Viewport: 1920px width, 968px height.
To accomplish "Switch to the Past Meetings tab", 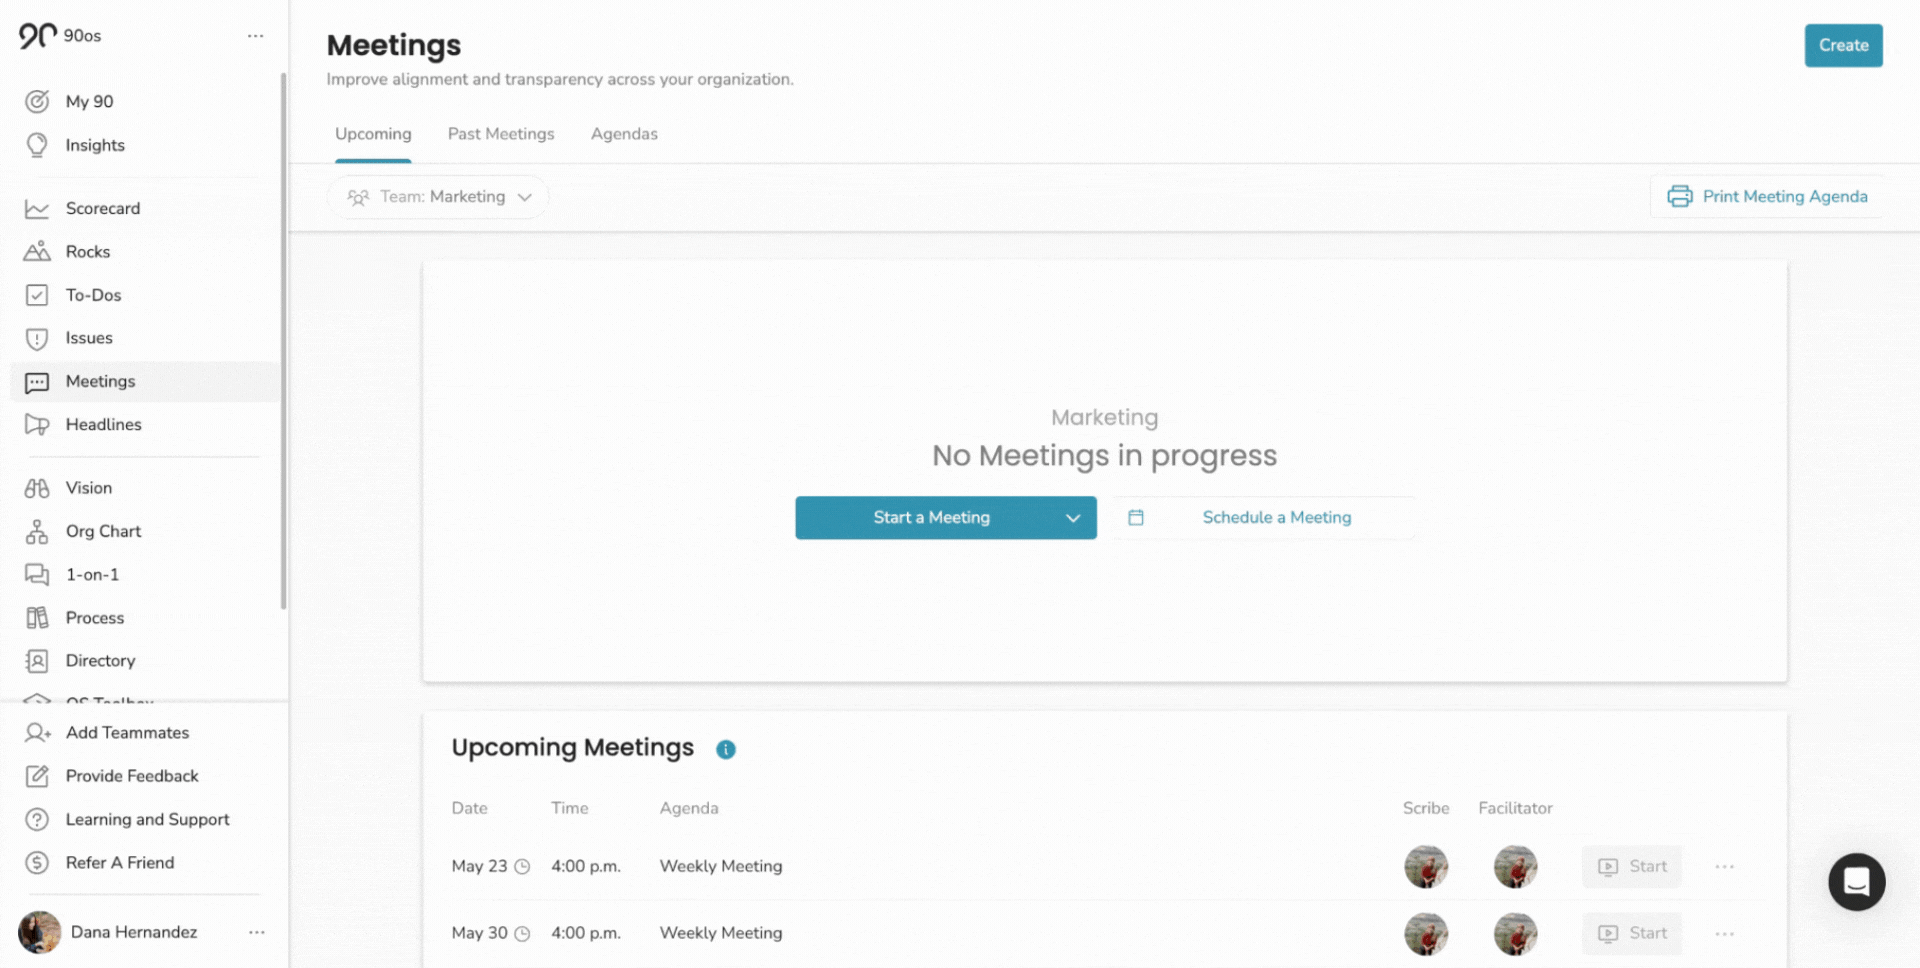I will pyautogui.click(x=500, y=134).
